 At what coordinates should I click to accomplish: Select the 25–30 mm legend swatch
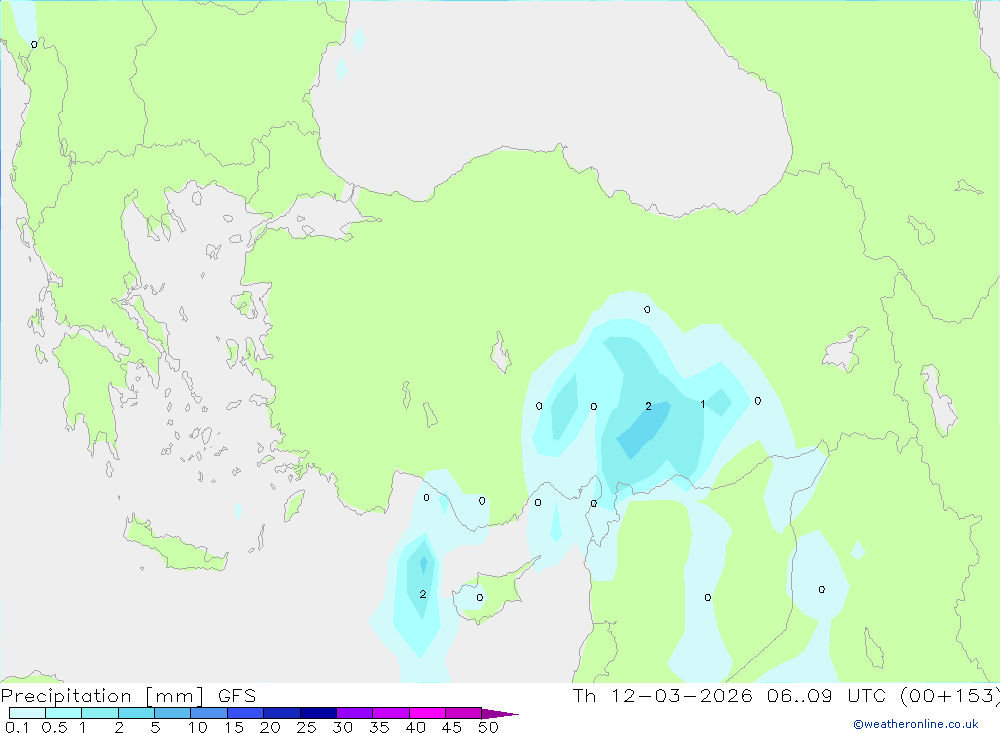coord(318,713)
